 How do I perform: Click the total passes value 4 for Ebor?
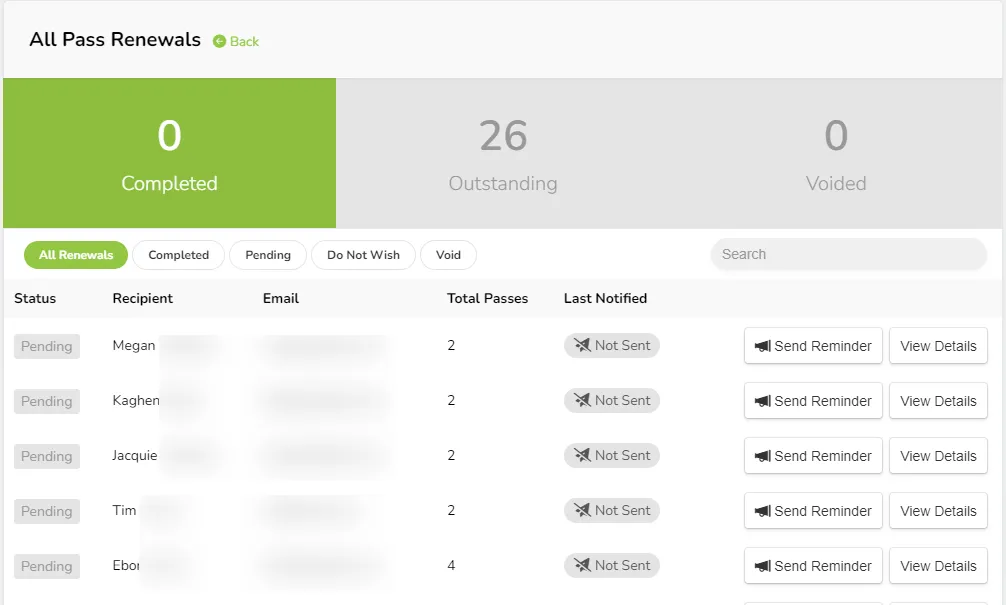point(451,565)
